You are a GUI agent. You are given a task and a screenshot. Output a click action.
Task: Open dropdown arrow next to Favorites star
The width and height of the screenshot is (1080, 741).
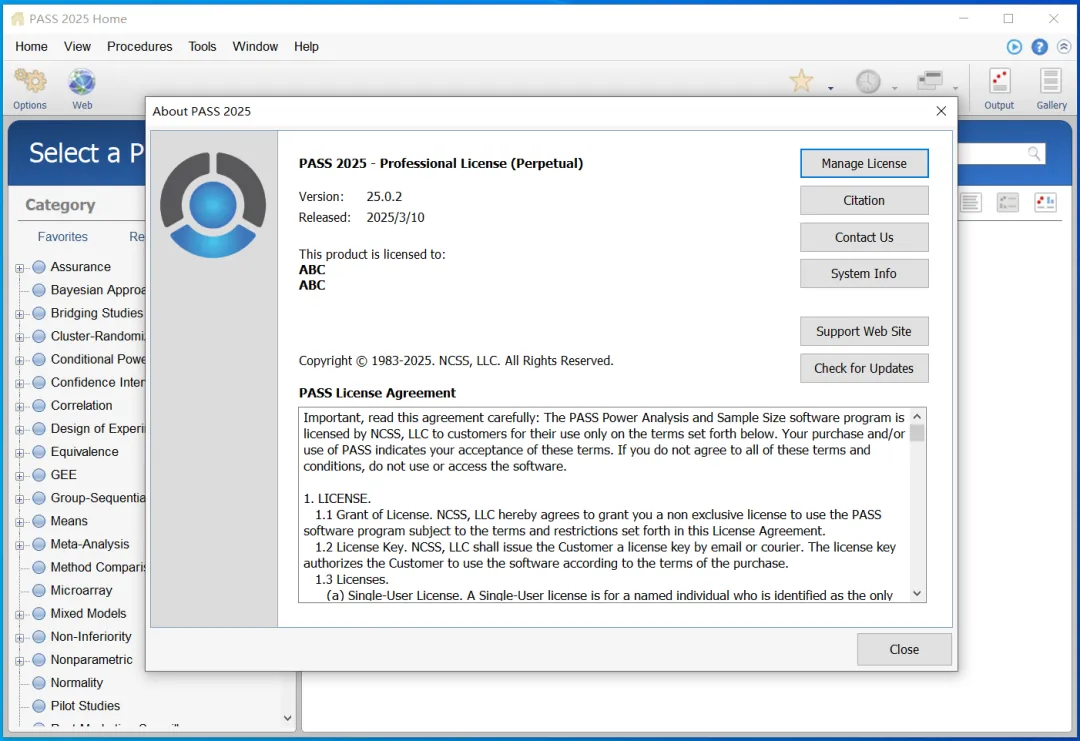(831, 88)
